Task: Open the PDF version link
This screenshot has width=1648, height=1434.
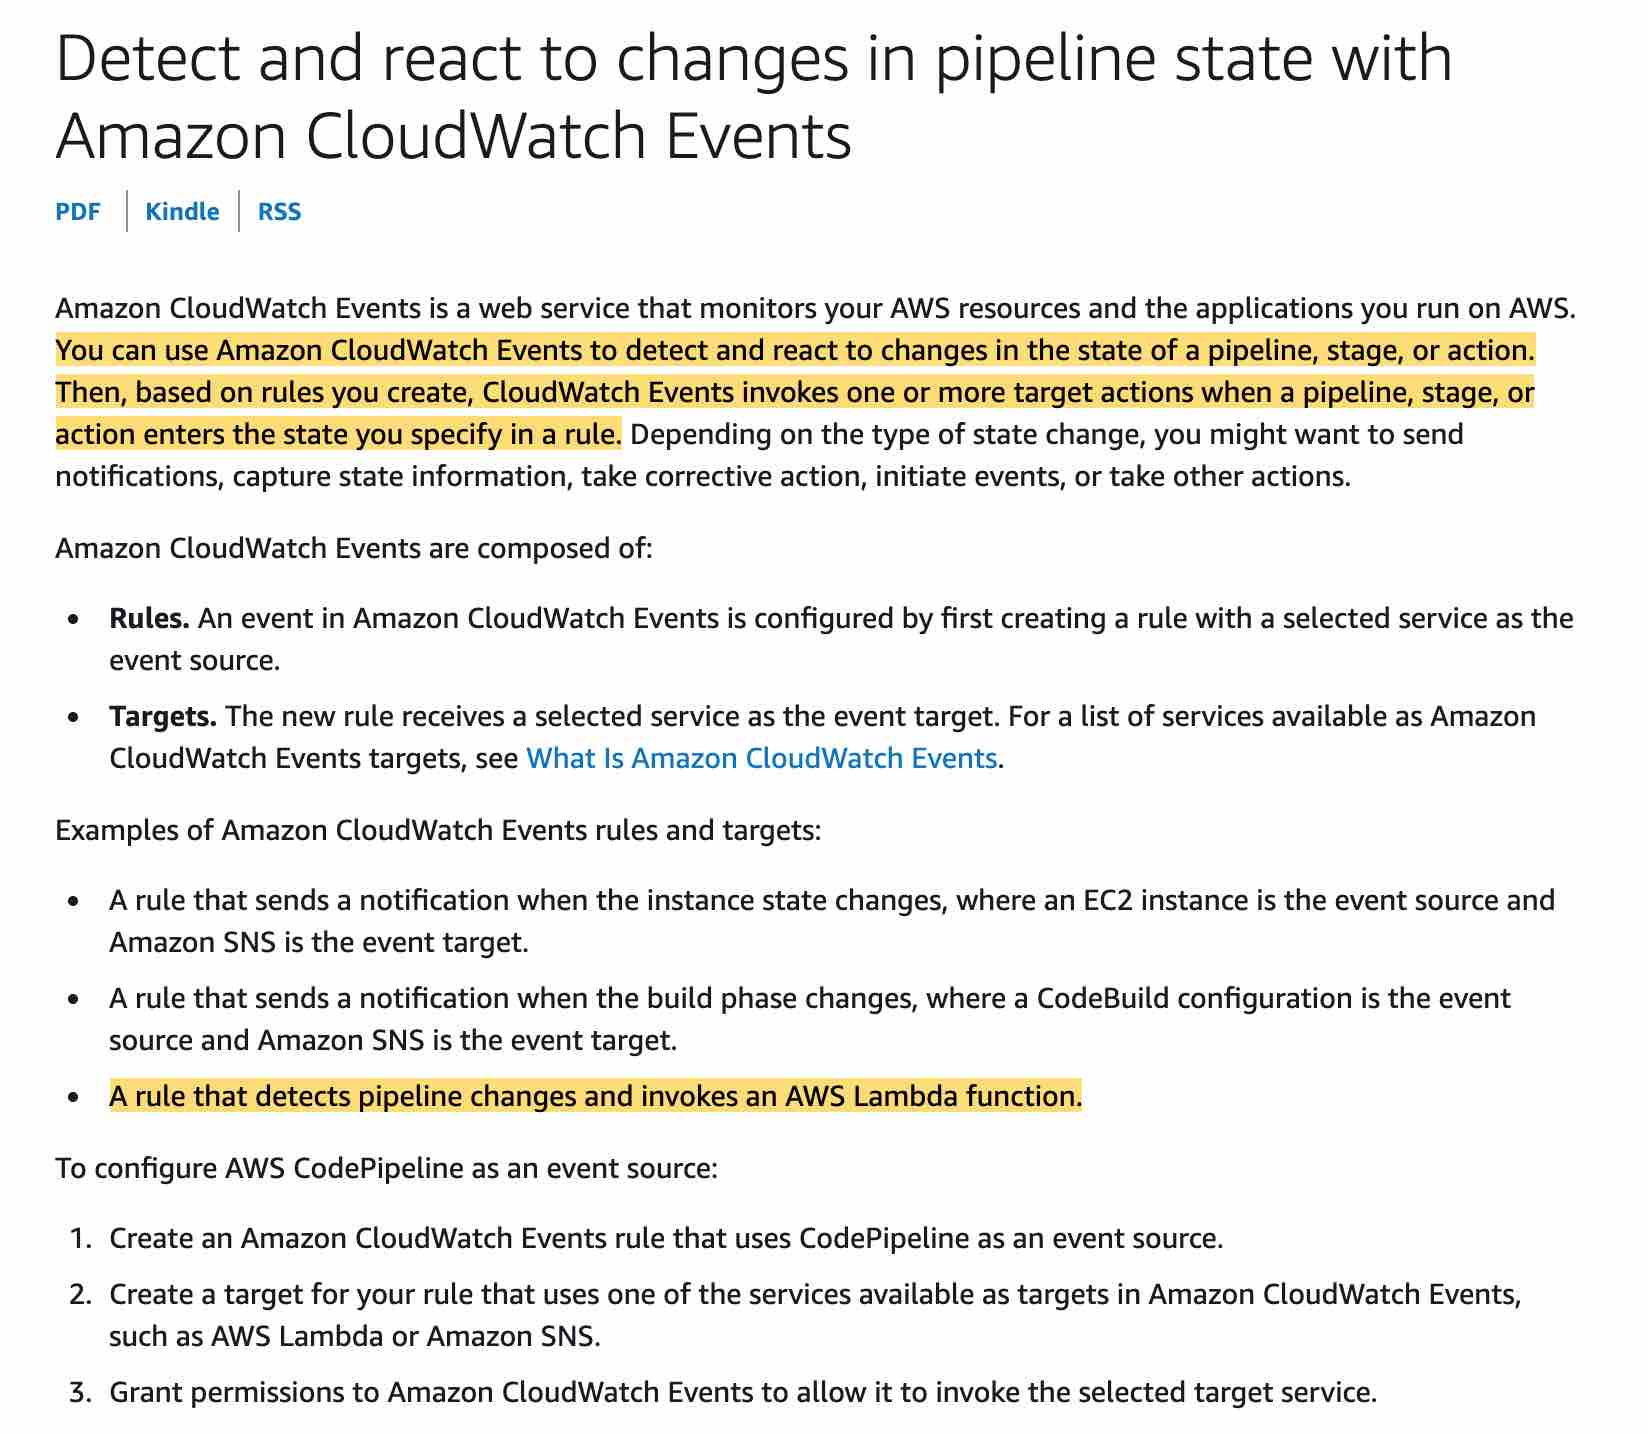Action: pyautogui.click(x=78, y=212)
